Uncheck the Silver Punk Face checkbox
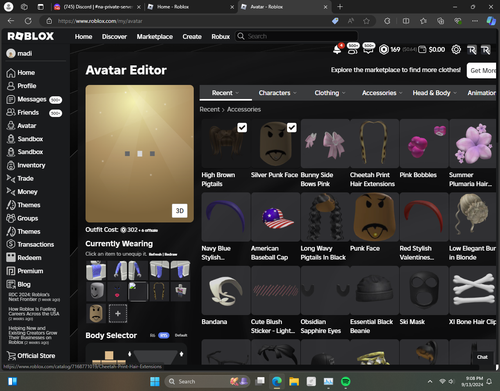 point(292,127)
